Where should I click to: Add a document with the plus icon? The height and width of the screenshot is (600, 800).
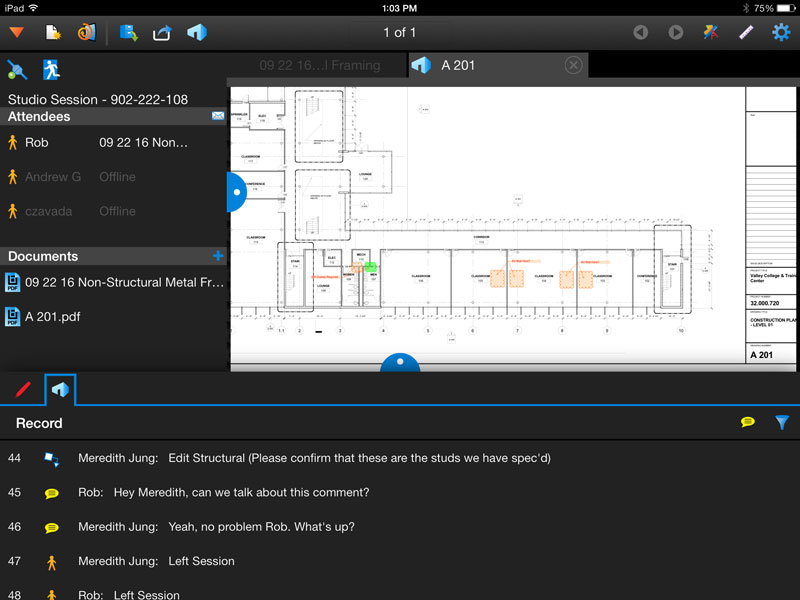tap(218, 256)
